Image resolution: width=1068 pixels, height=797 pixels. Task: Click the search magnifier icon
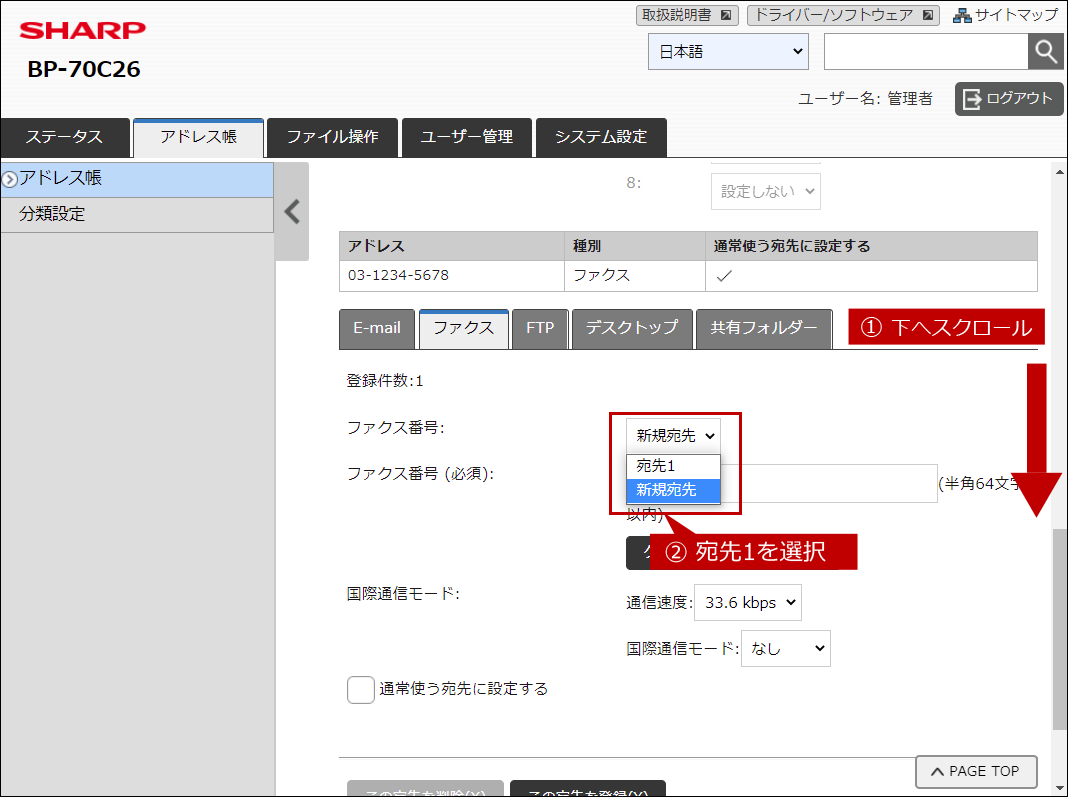[x=1045, y=51]
